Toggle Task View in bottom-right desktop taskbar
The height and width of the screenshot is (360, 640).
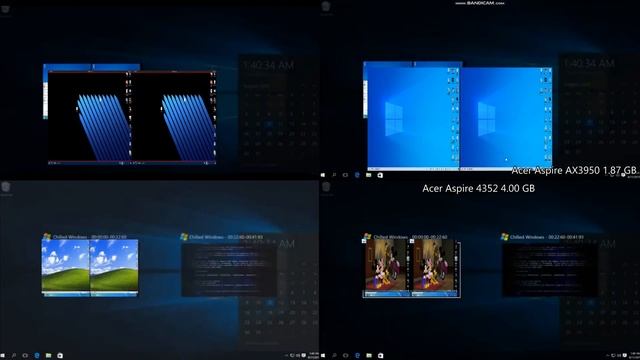(x=346, y=356)
